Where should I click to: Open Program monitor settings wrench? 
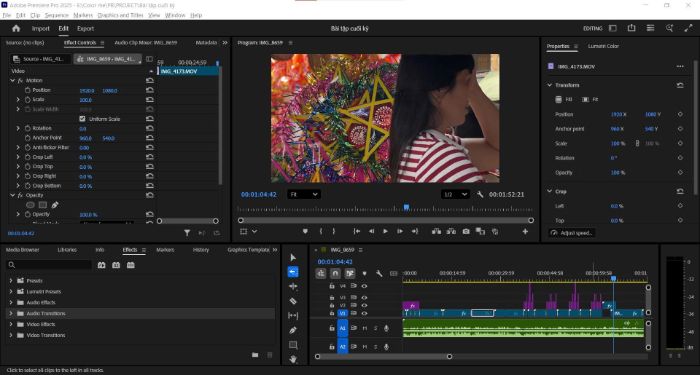[480, 195]
